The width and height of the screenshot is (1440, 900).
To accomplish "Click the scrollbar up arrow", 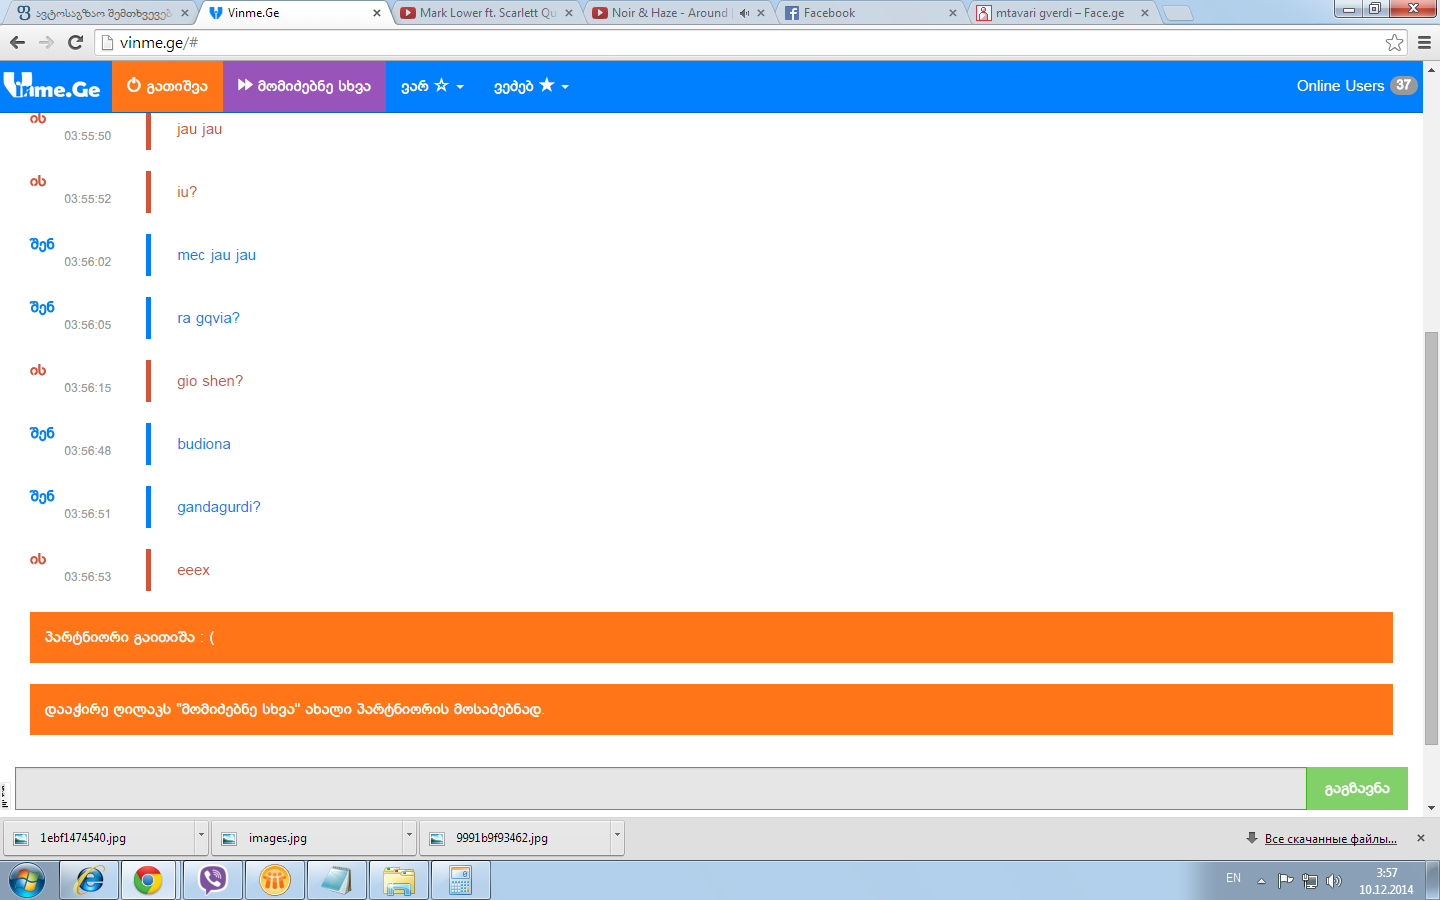I will (x=1431, y=70).
